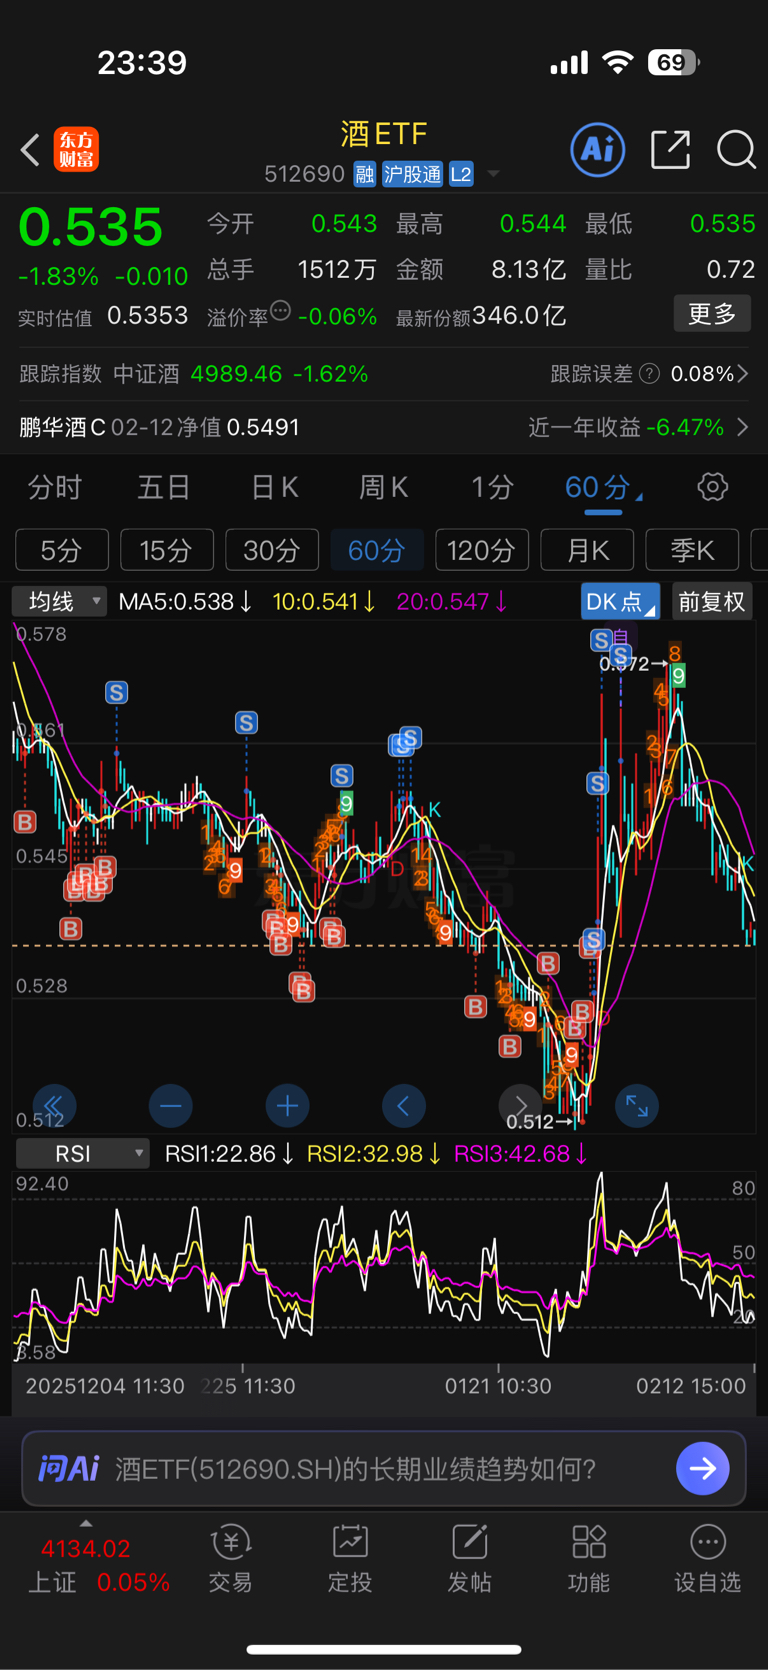Open 功能 functions icon
Screen dimensions: 768x1670
click(588, 1558)
